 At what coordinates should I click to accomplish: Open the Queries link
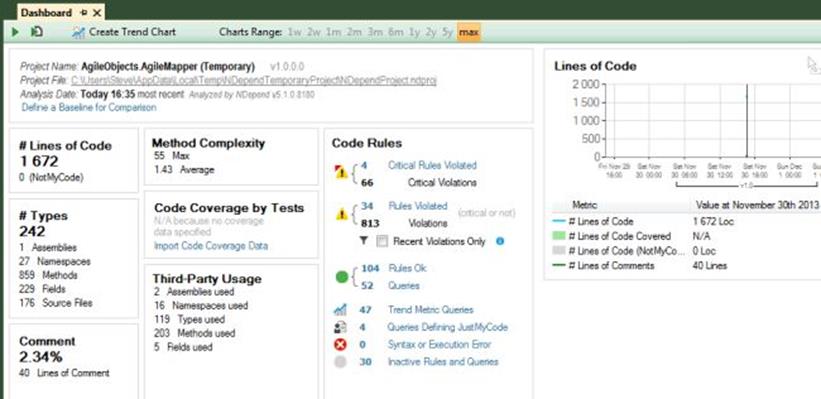pyautogui.click(x=404, y=285)
